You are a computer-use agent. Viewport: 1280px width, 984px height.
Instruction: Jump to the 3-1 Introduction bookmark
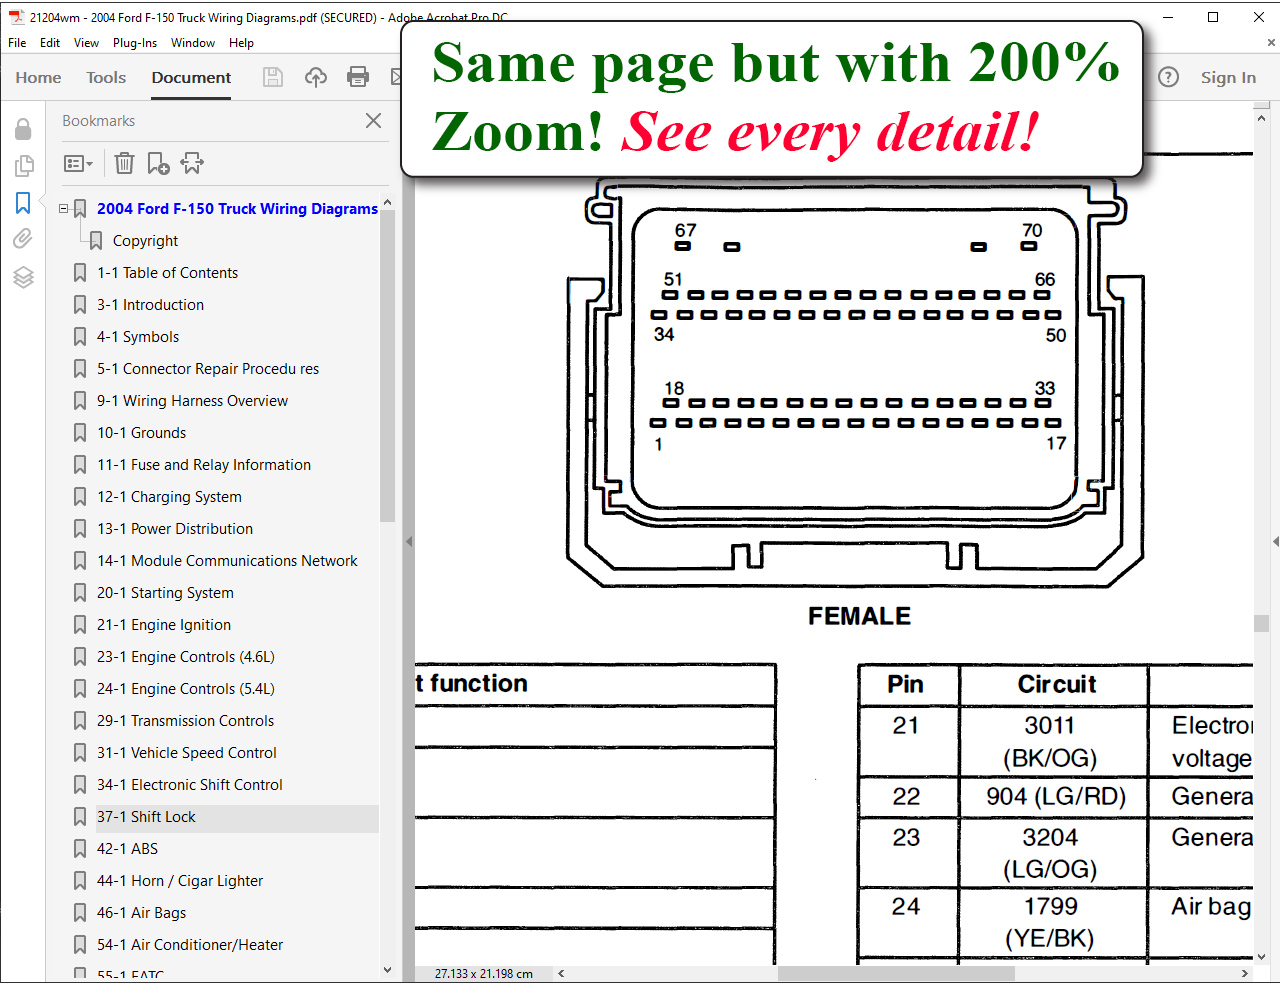(x=150, y=305)
